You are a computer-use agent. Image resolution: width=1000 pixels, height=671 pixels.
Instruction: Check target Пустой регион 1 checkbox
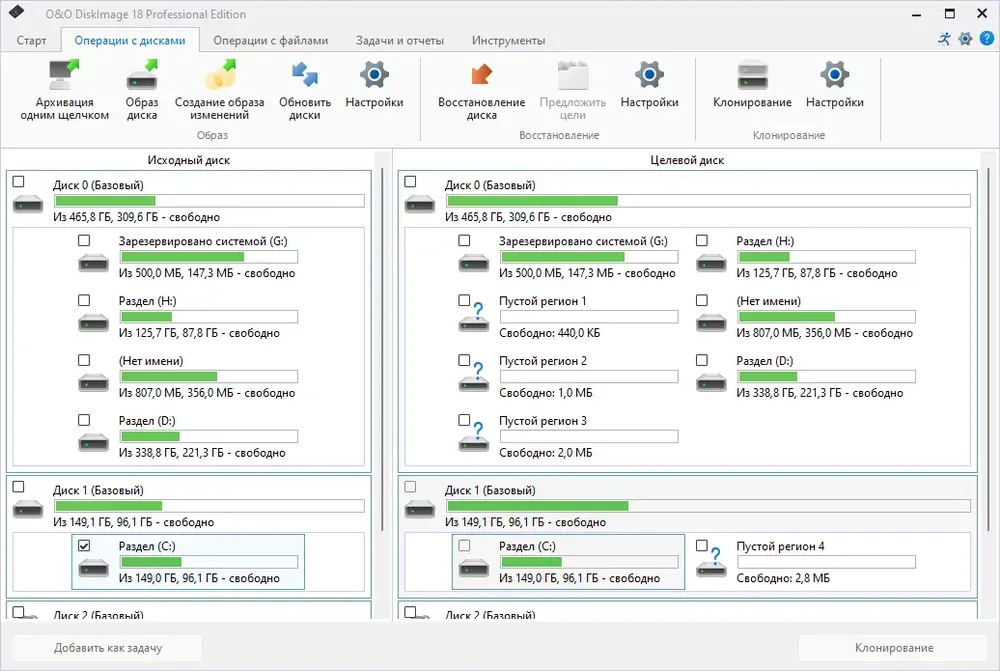click(x=464, y=300)
